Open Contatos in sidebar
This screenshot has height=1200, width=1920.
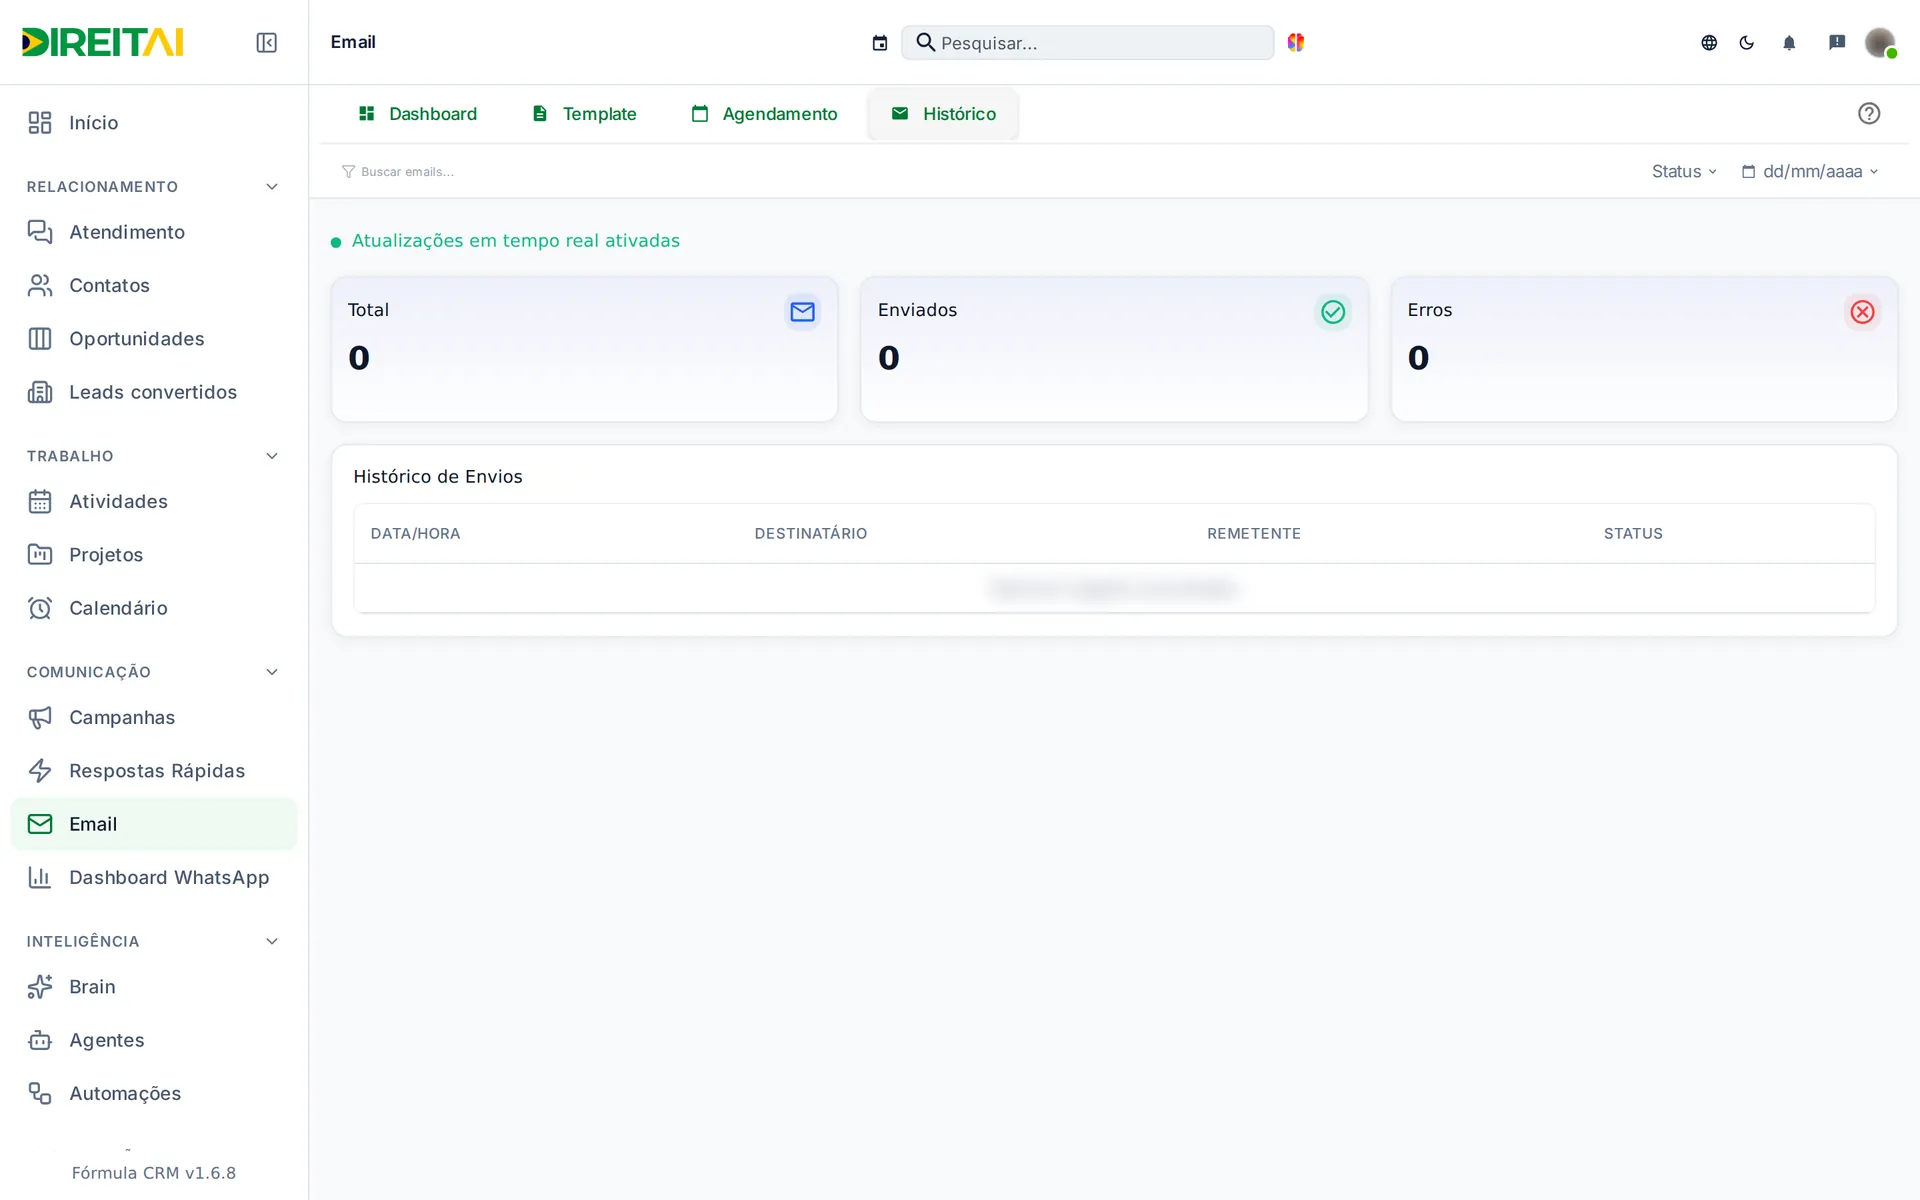pos(153,285)
